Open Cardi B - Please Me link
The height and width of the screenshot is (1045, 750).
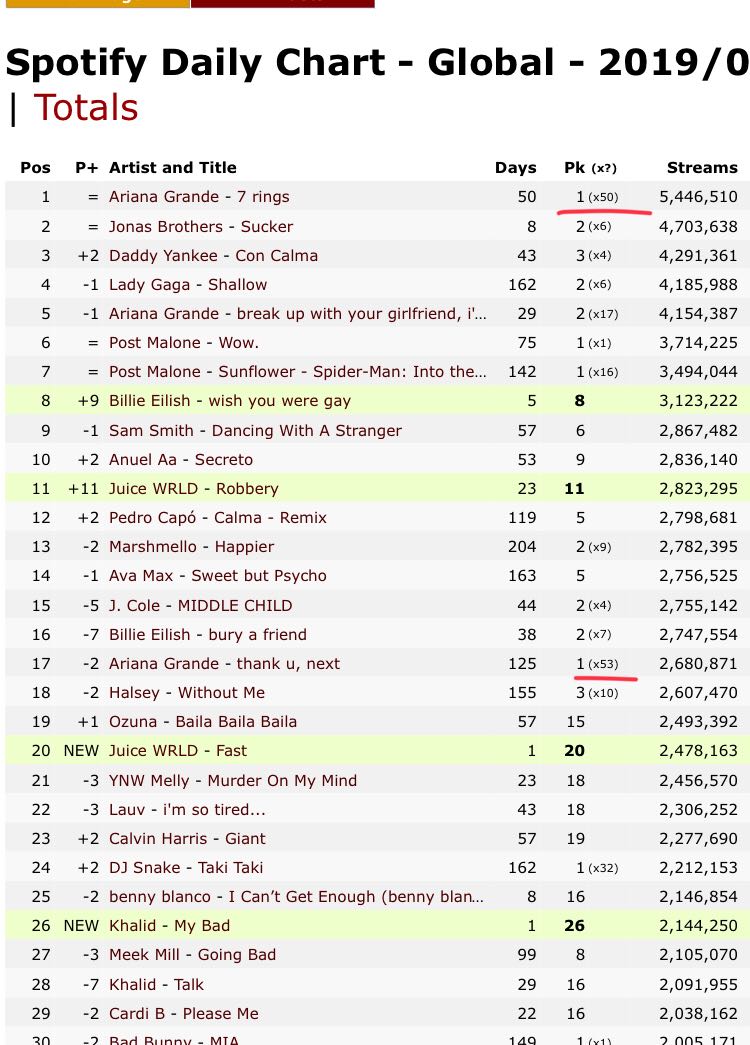[x=184, y=1014]
